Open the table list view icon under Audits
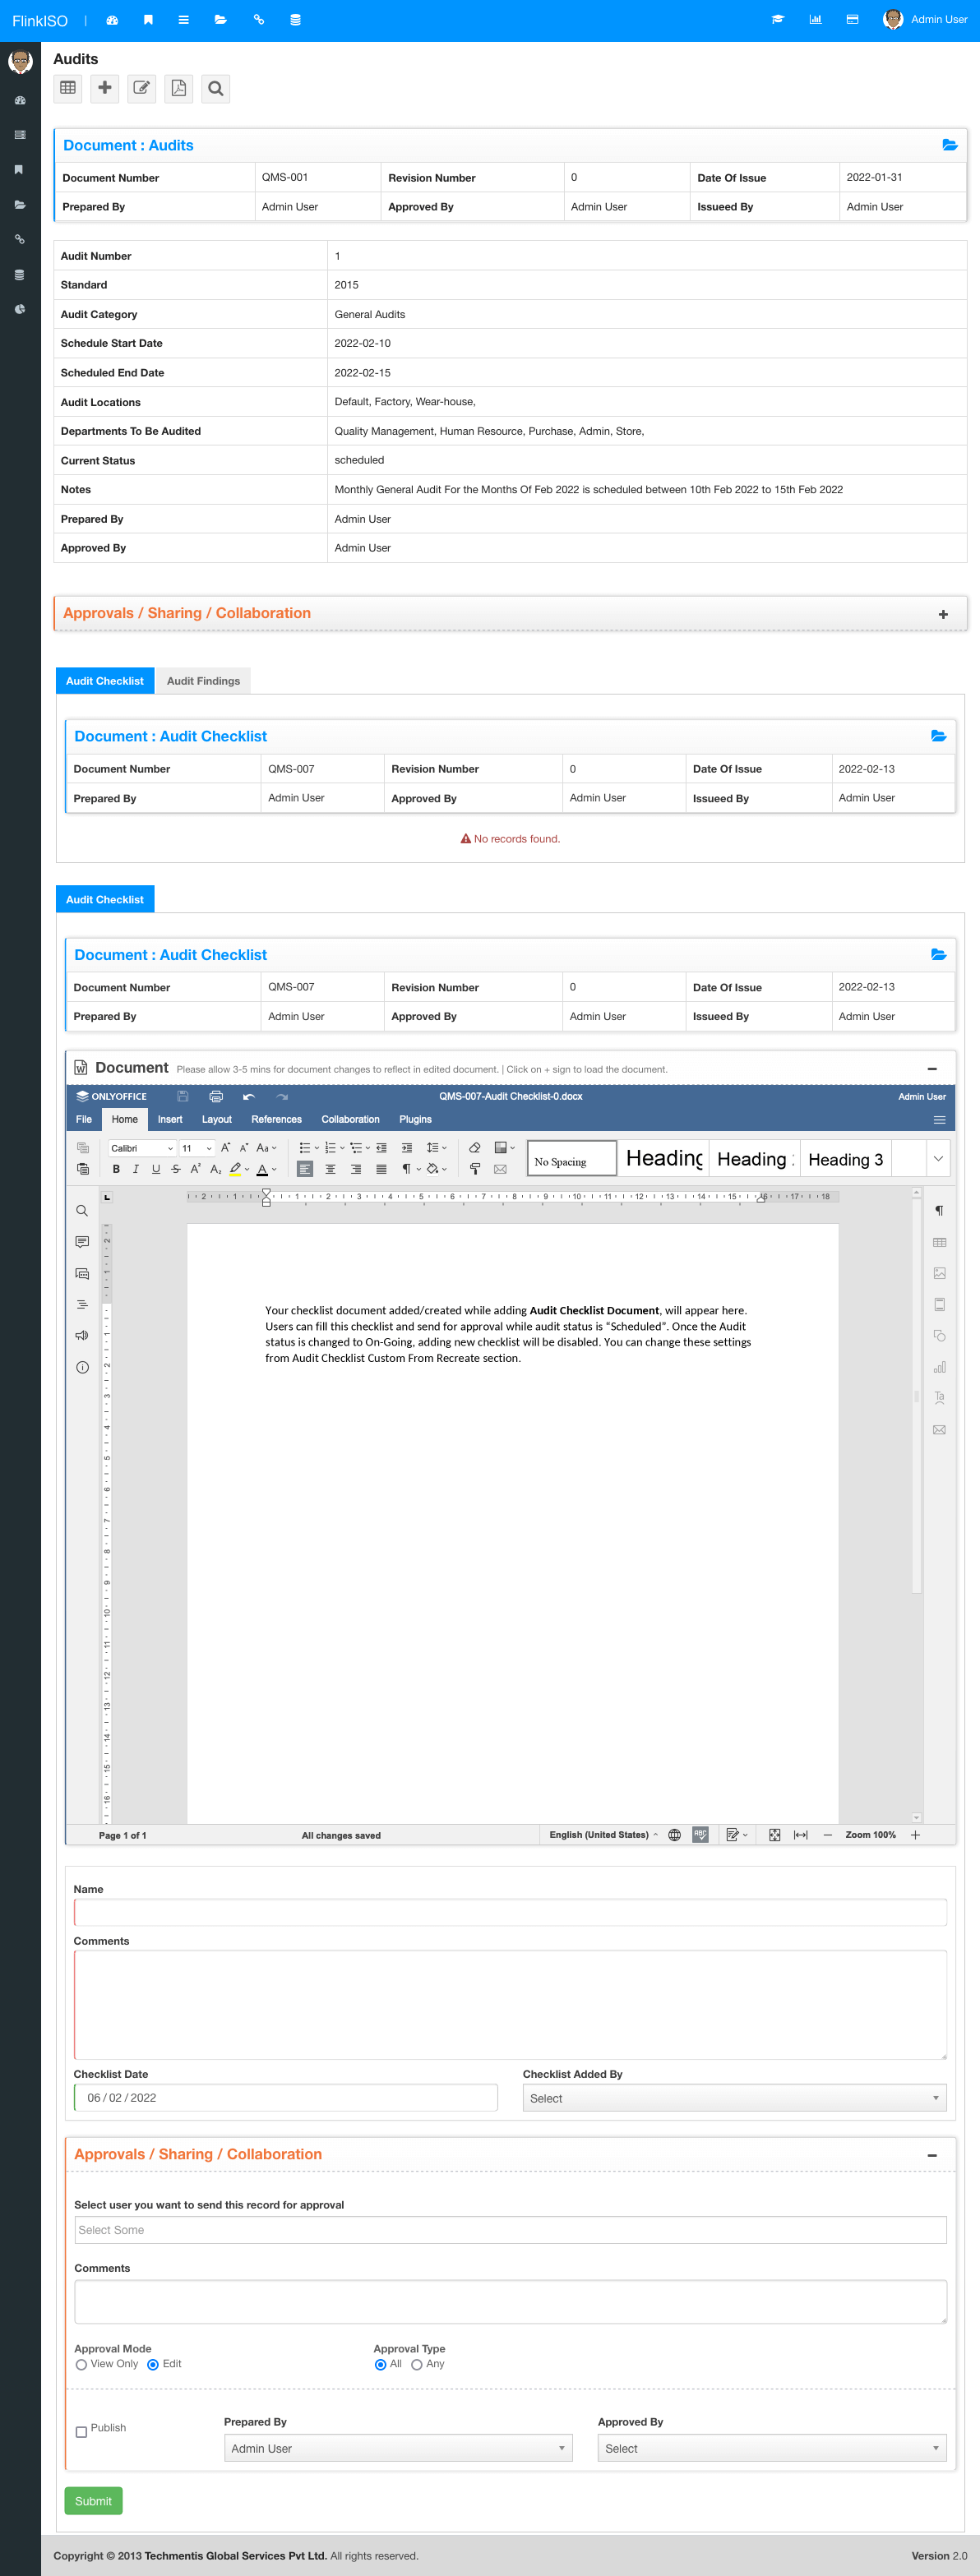980x2576 pixels. click(x=68, y=88)
